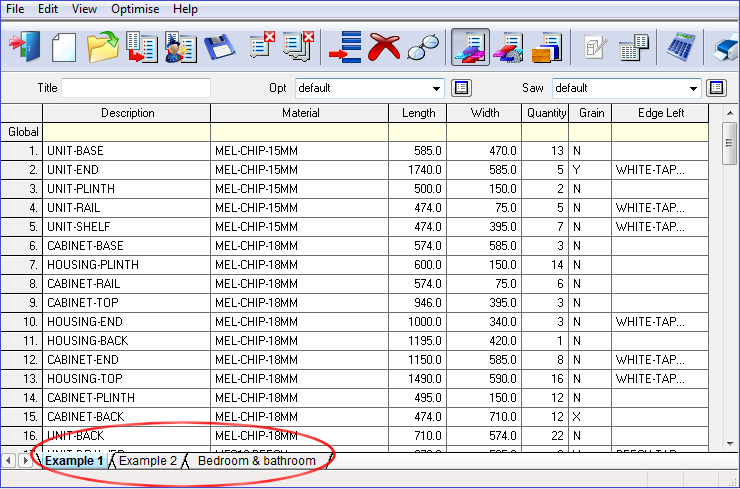Image resolution: width=740 pixels, height=489 pixels.
Task: Click the vertical scrollbar thumb
Action: click(730, 143)
